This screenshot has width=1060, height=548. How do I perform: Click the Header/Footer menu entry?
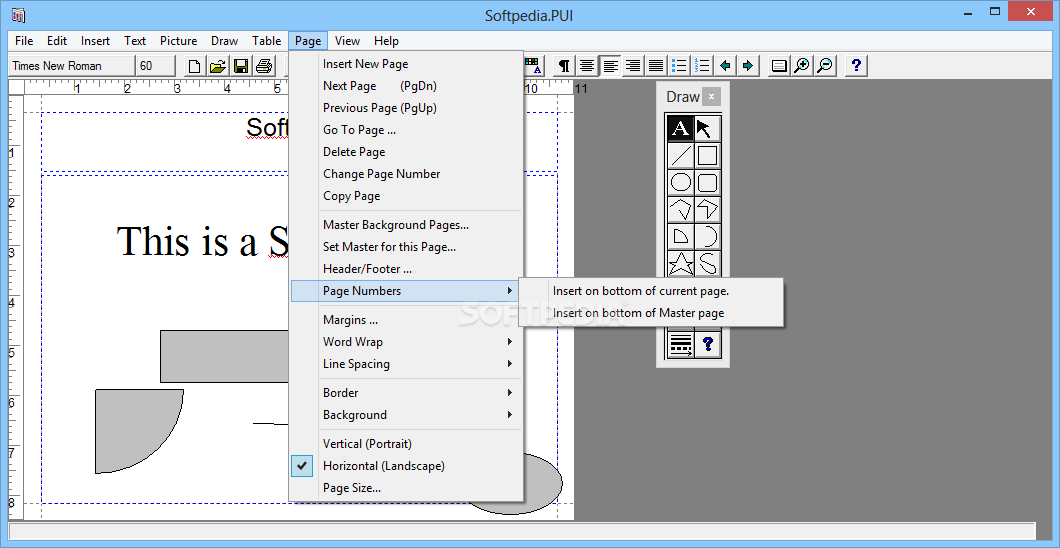tap(367, 269)
